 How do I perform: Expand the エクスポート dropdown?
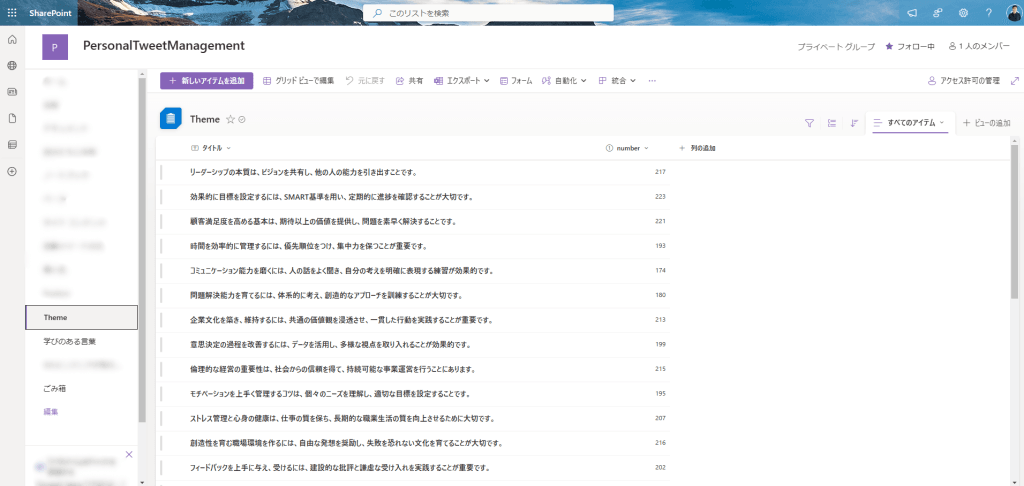click(462, 81)
